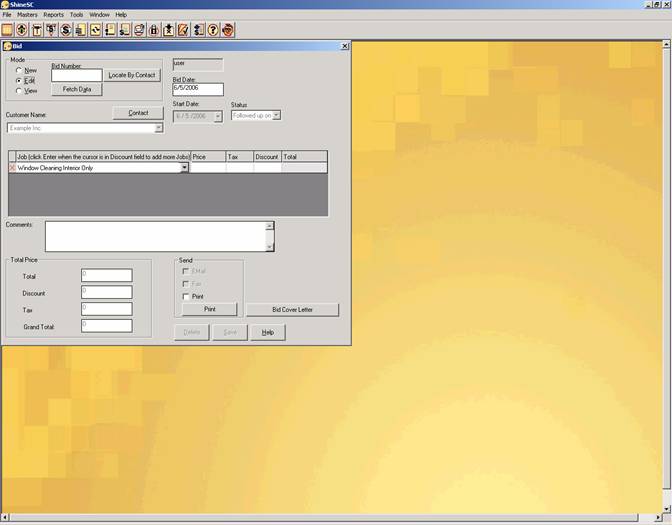Click the red cartoon face toolbar icon
This screenshot has width=672, height=525.
tap(228, 30)
